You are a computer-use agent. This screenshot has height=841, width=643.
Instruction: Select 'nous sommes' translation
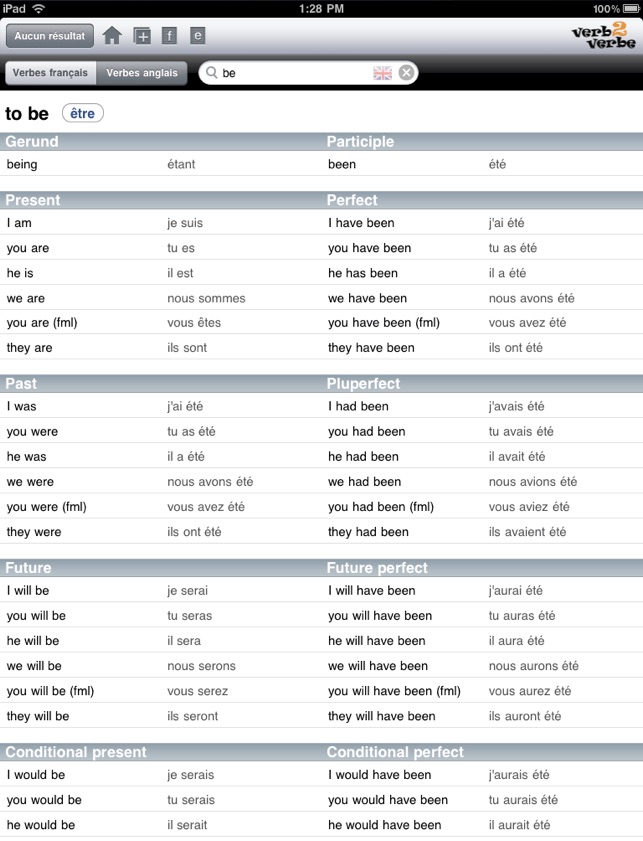tap(206, 298)
